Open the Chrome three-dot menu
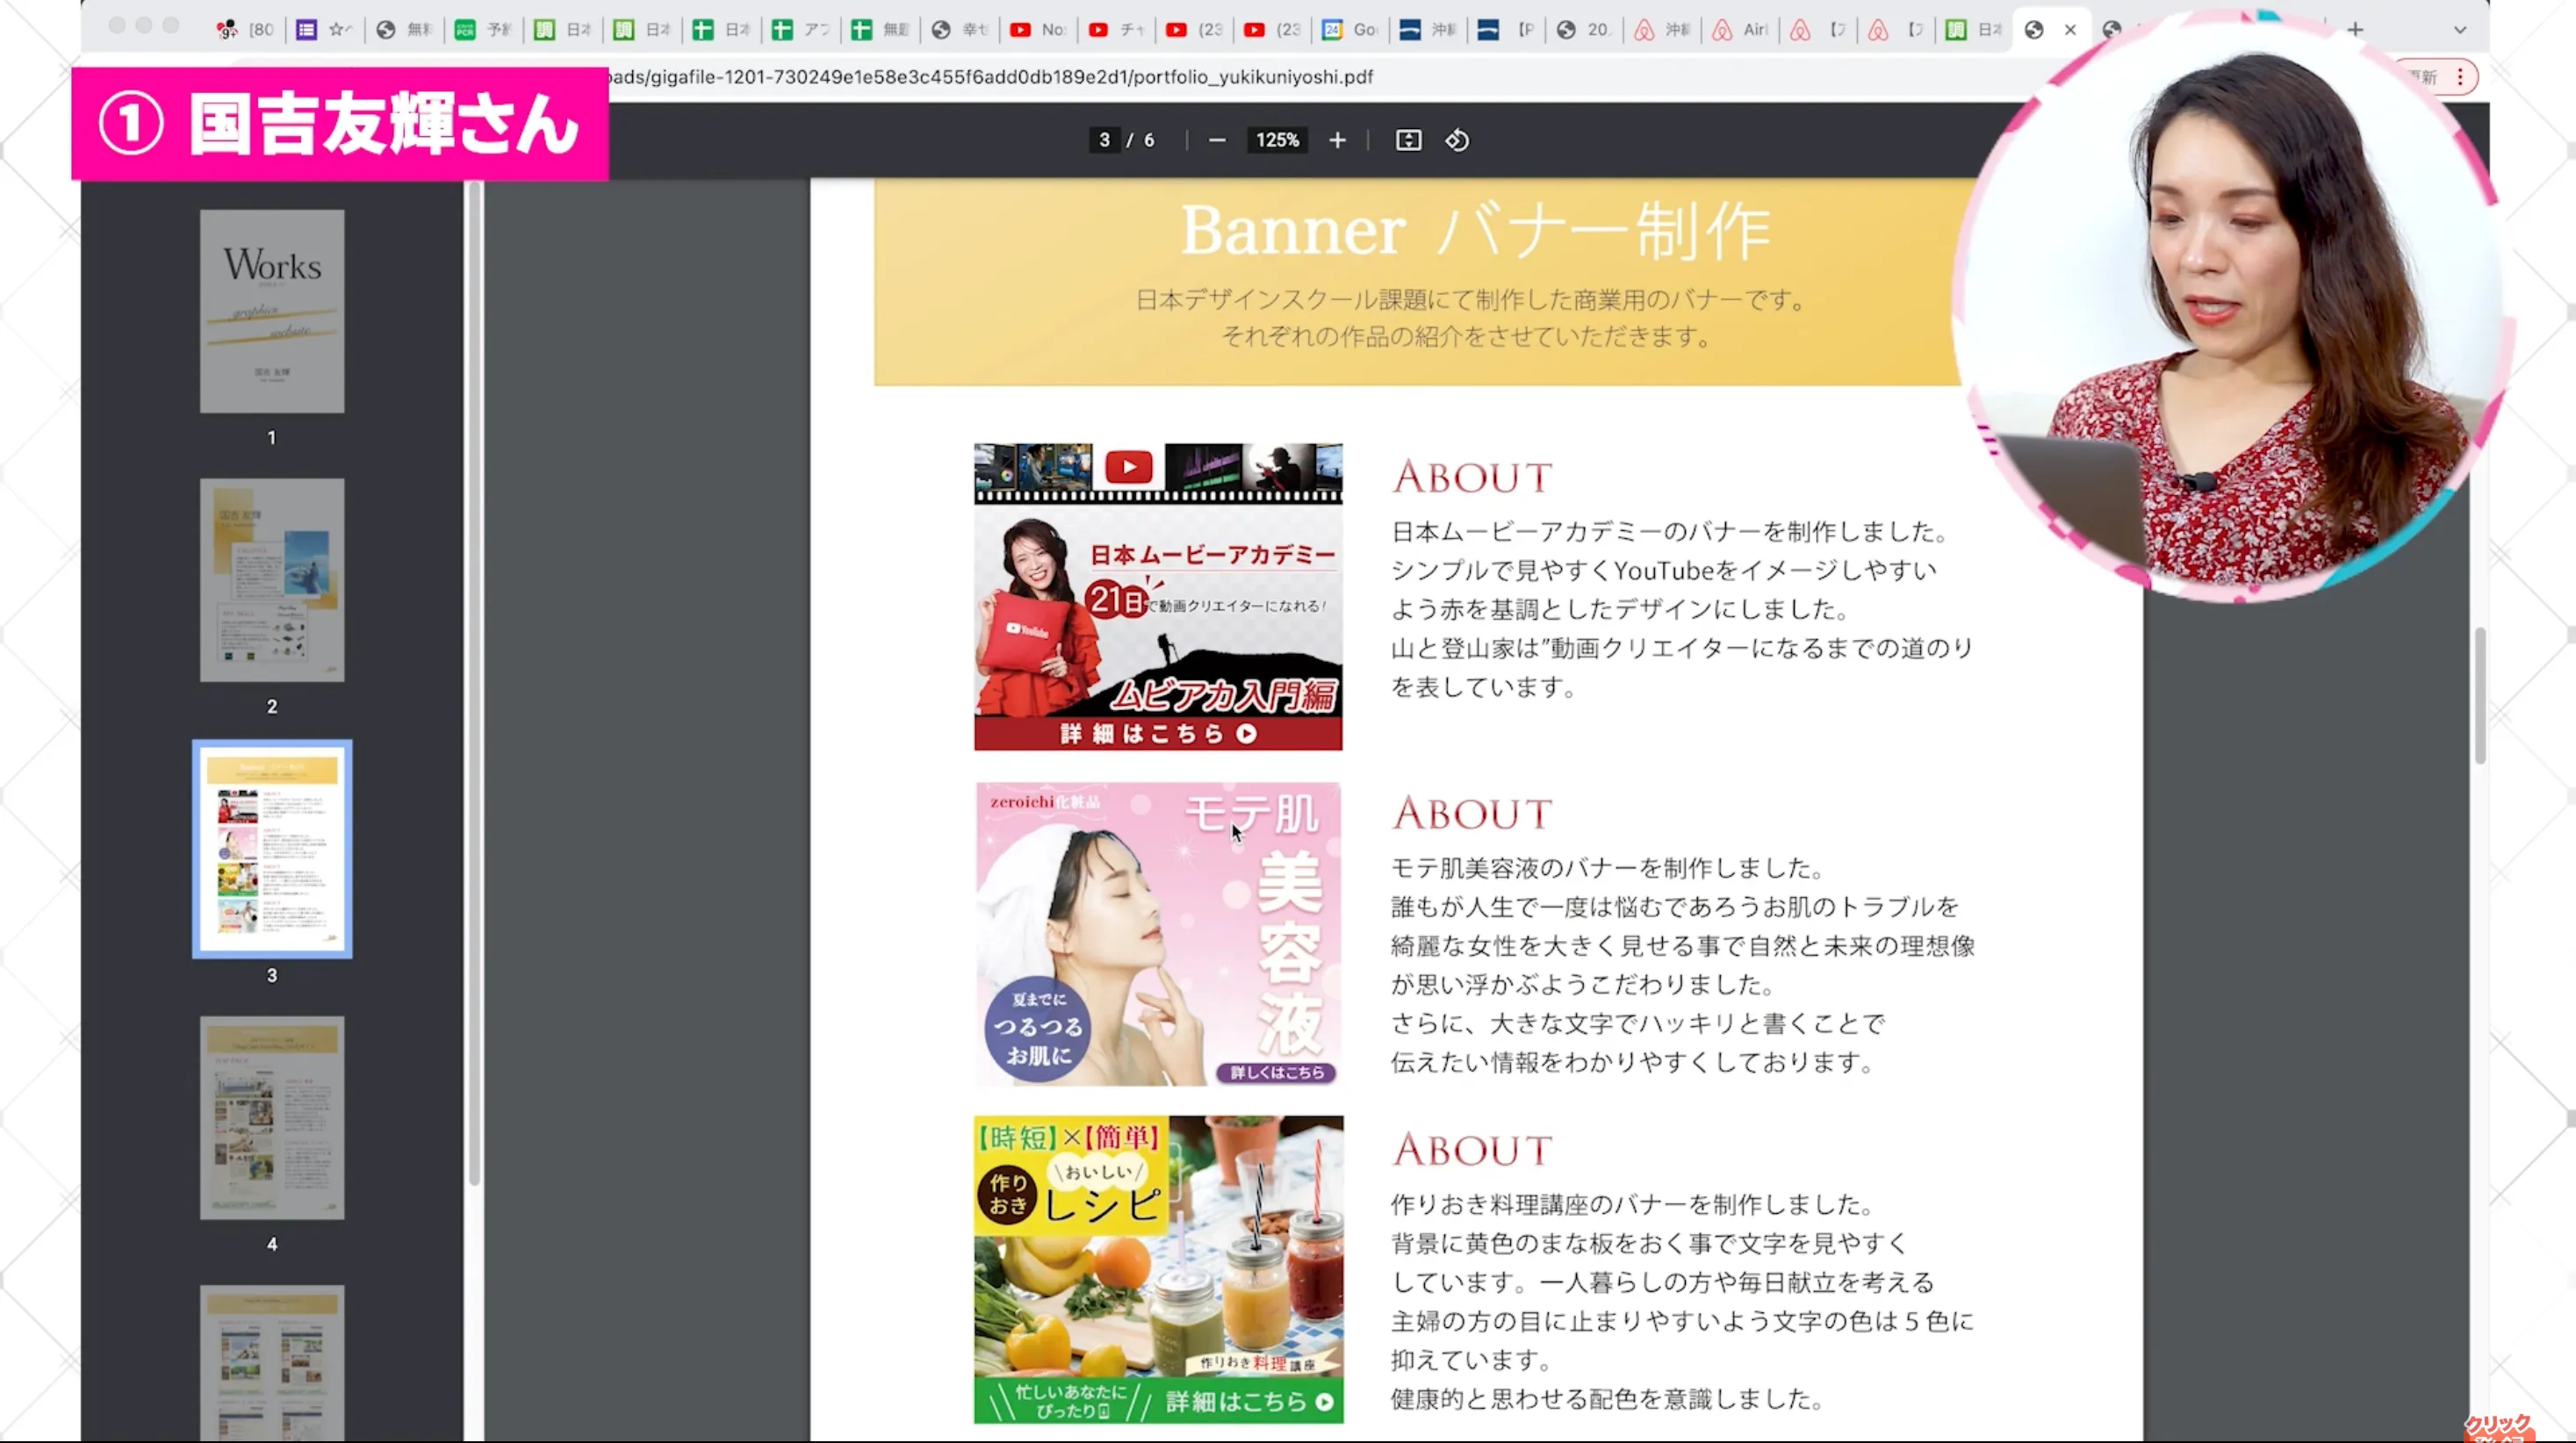This screenshot has width=2576, height=1443. pyautogui.click(x=2460, y=77)
